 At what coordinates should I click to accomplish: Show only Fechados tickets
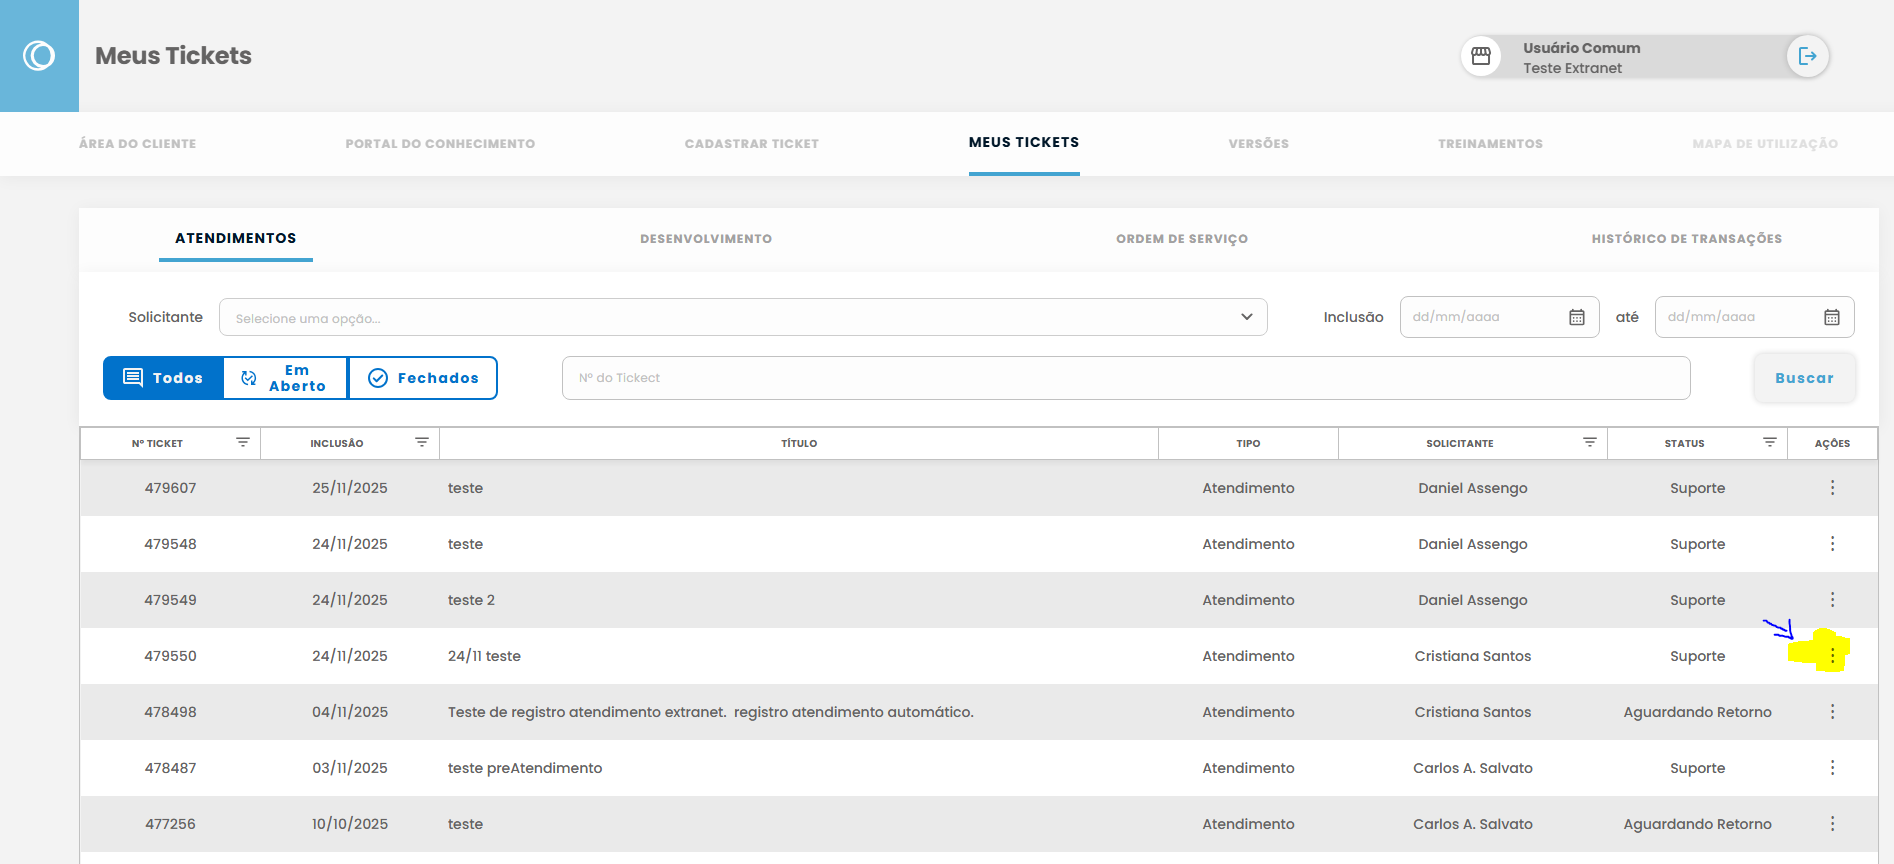point(423,378)
